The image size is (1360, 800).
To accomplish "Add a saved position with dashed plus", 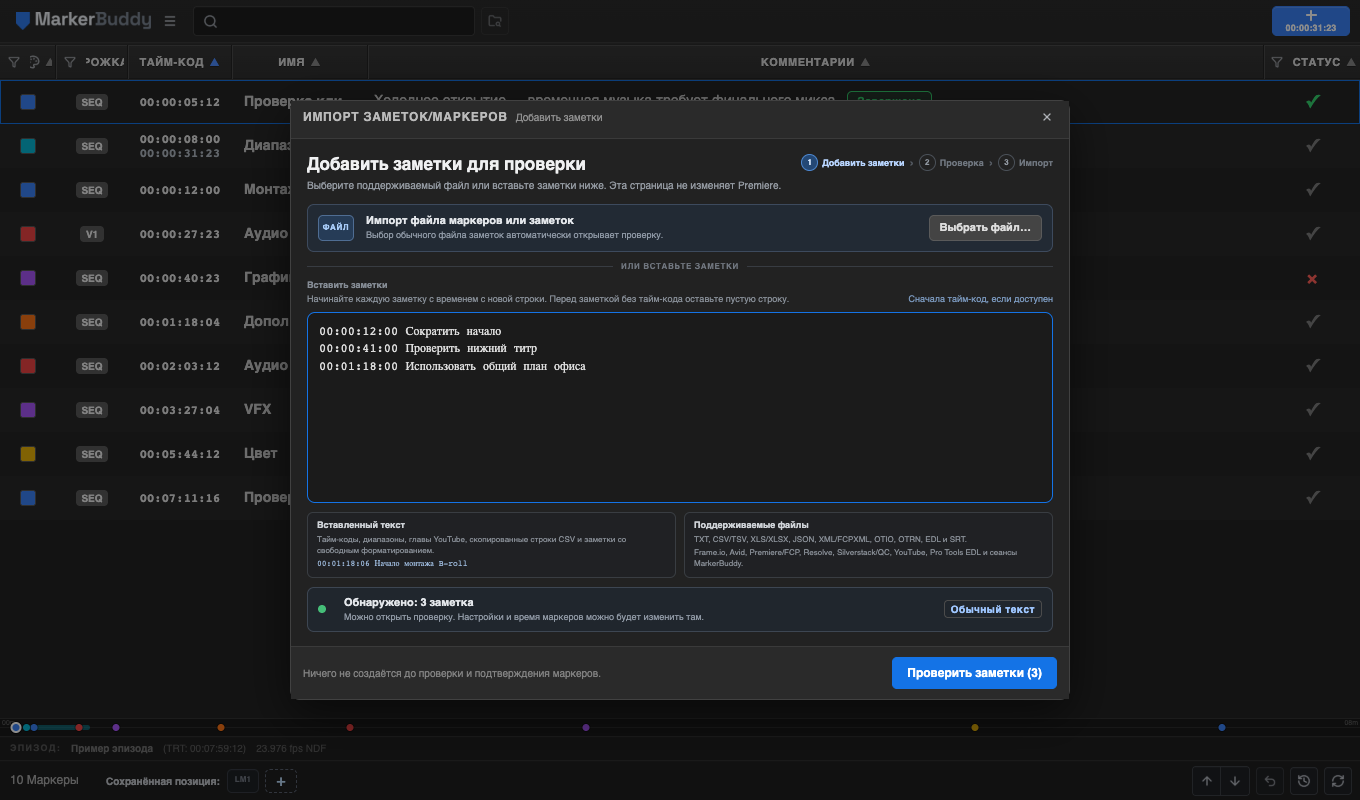I will tap(281, 781).
